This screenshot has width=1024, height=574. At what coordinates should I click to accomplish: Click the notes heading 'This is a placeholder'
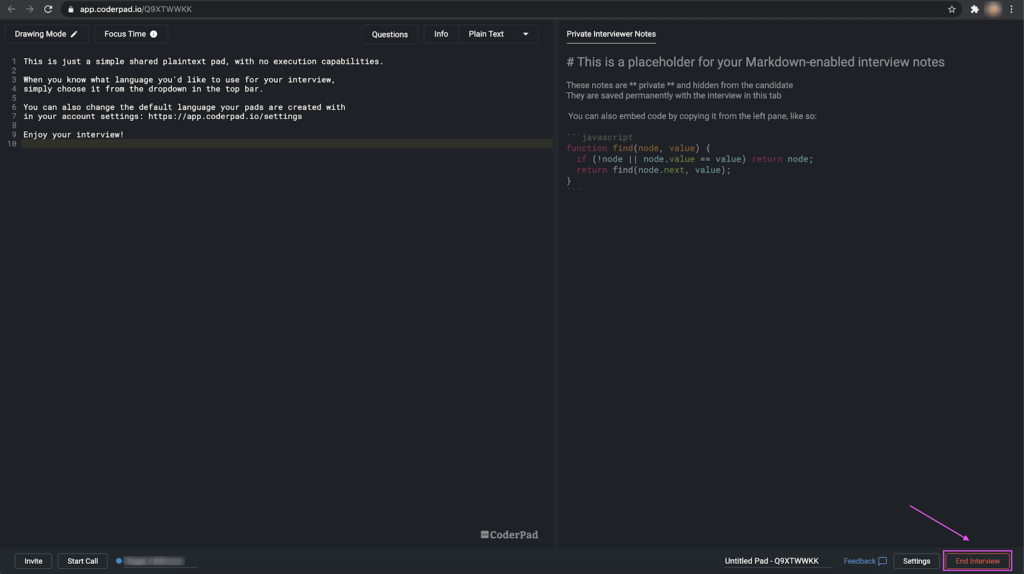coord(755,62)
